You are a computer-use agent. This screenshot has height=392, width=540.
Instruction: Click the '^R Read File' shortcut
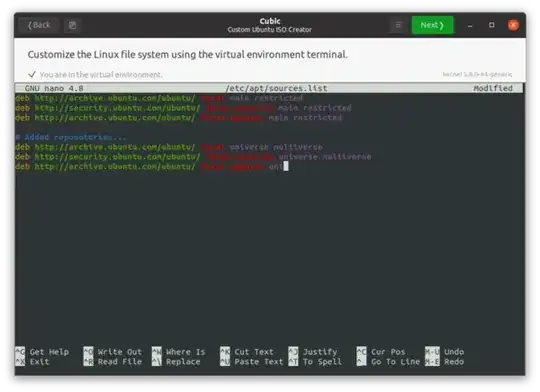coord(113,362)
